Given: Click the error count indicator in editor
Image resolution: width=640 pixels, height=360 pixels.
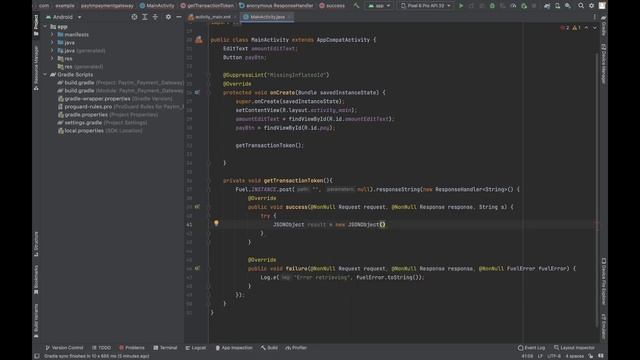Looking at the screenshot, I should 565,28.
